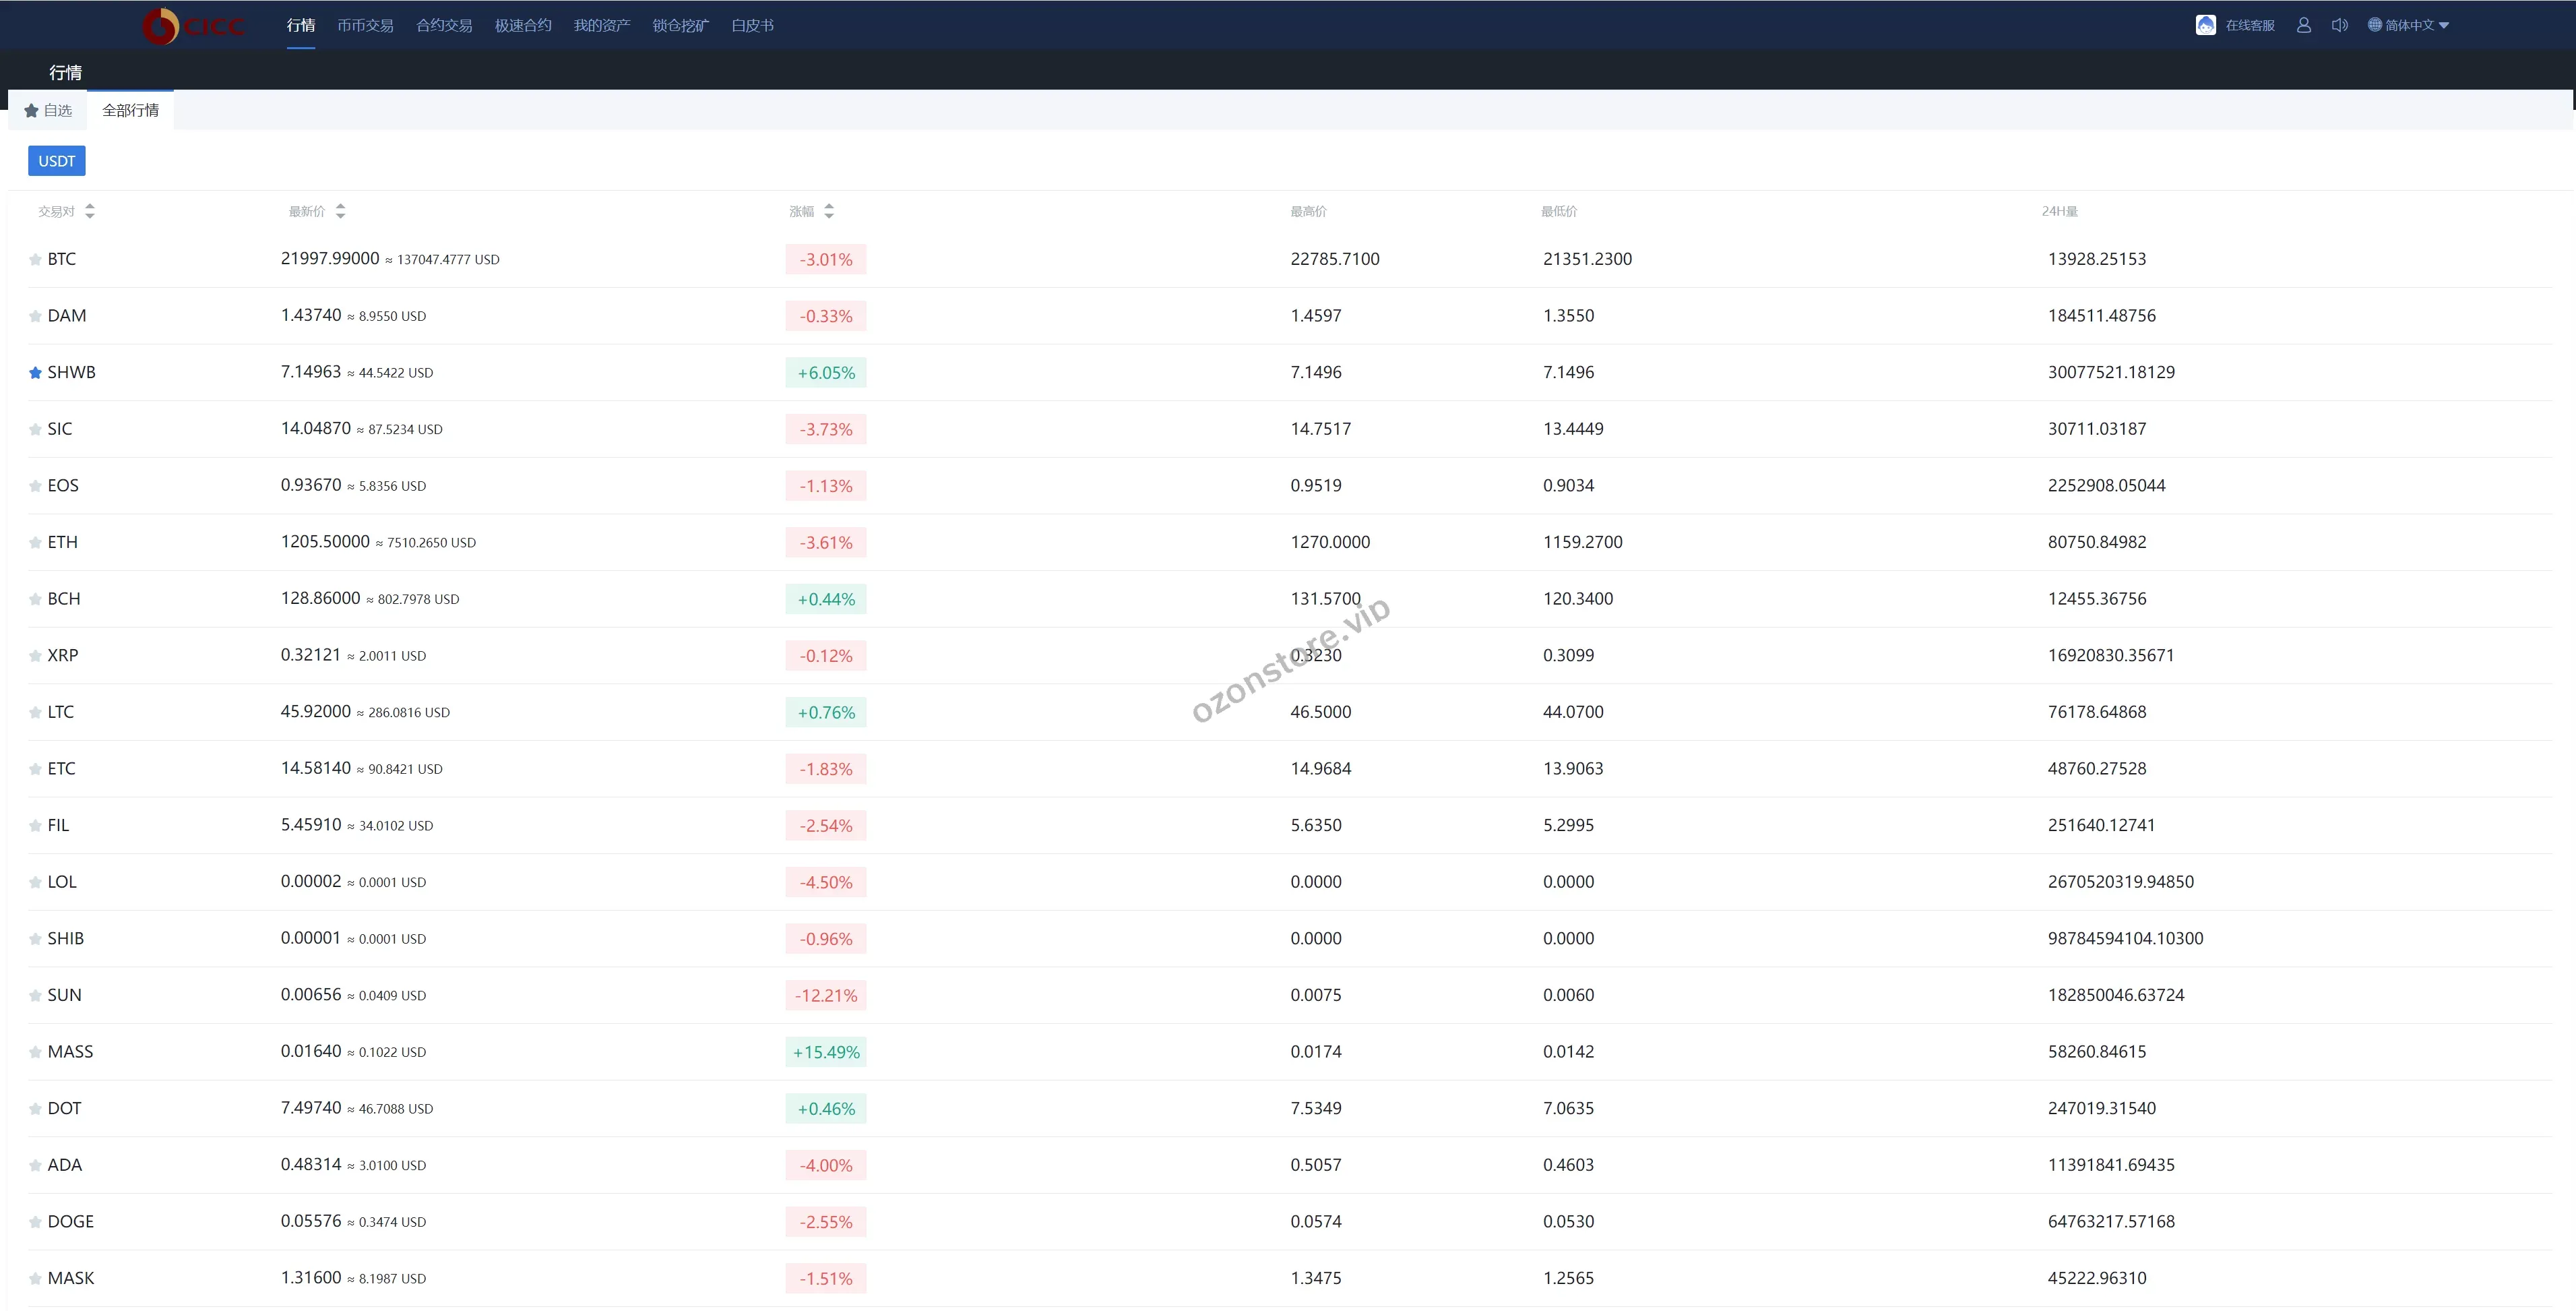
Task: Click the CICC logo icon
Action: point(160,26)
